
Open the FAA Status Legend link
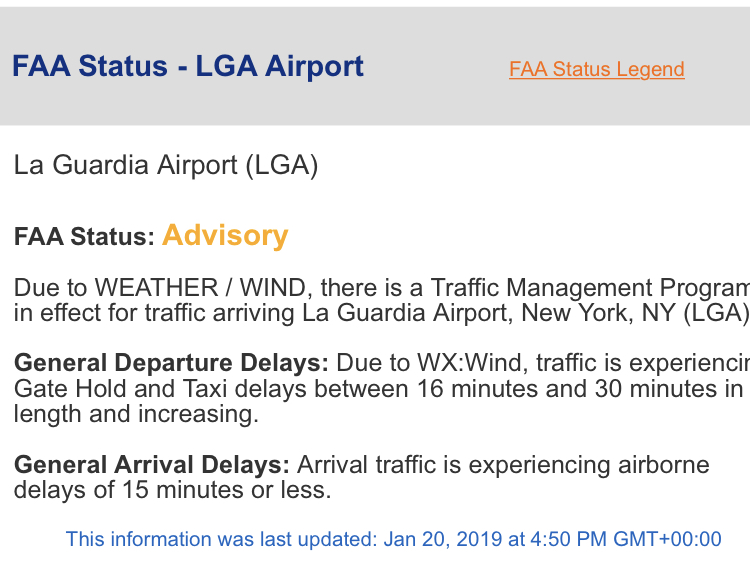596,69
